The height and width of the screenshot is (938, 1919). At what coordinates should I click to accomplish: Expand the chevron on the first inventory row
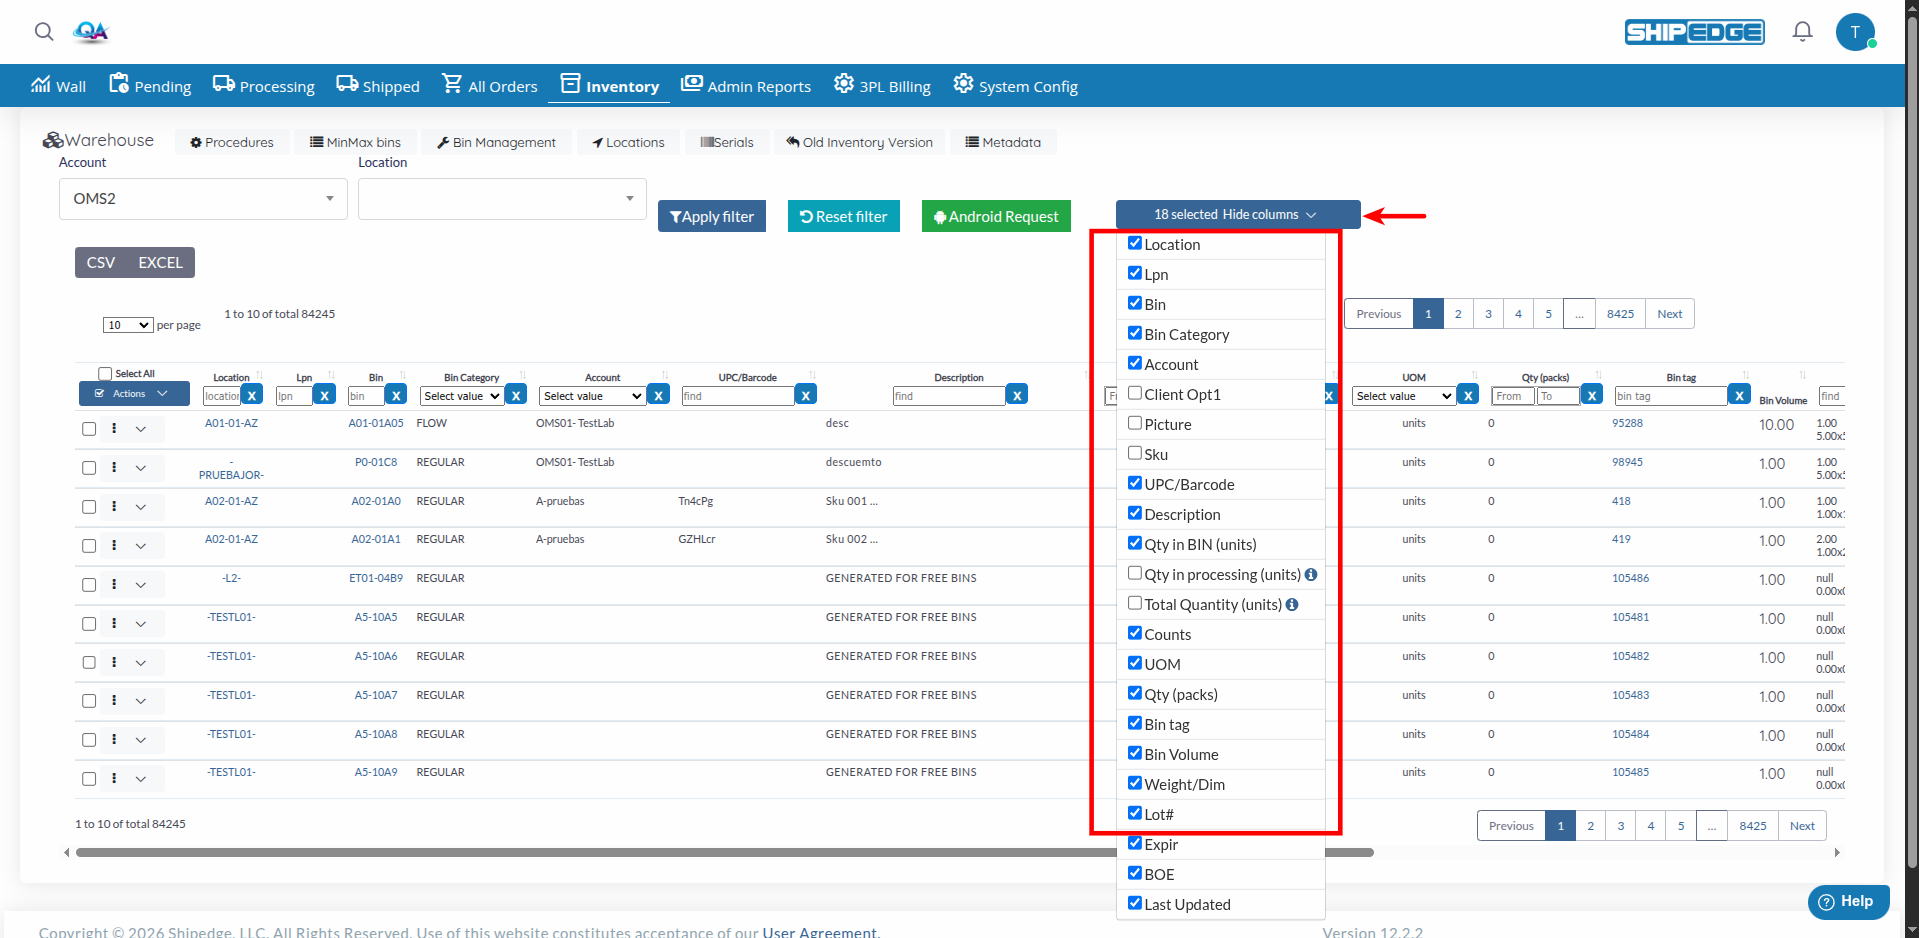(x=141, y=428)
